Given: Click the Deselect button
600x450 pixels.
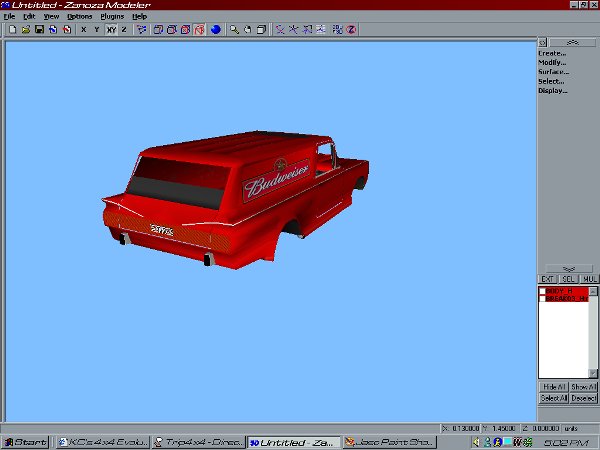Looking at the screenshot, I should pyautogui.click(x=583, y=398).
